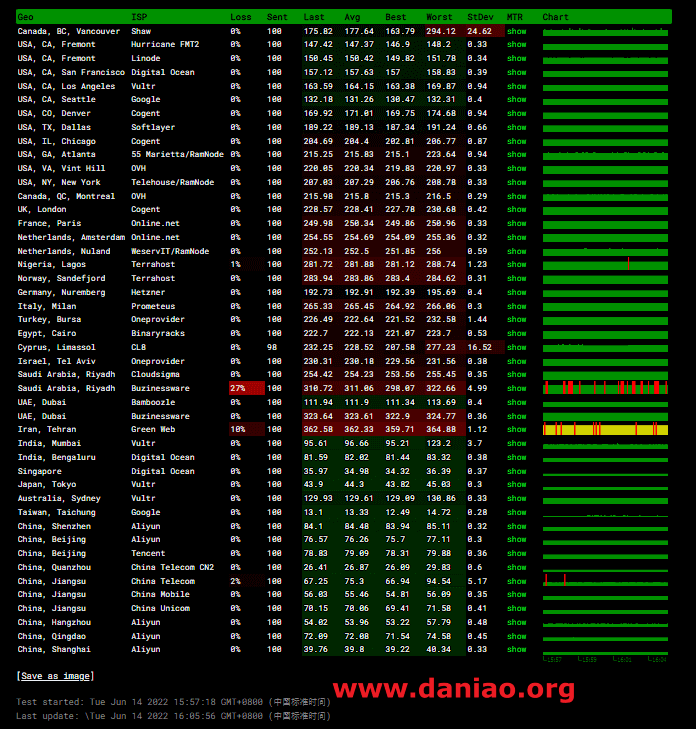
Task: Click the 16.52 StDev value for Cyprus
Action: pyautogui.click(x=479, y=347)
